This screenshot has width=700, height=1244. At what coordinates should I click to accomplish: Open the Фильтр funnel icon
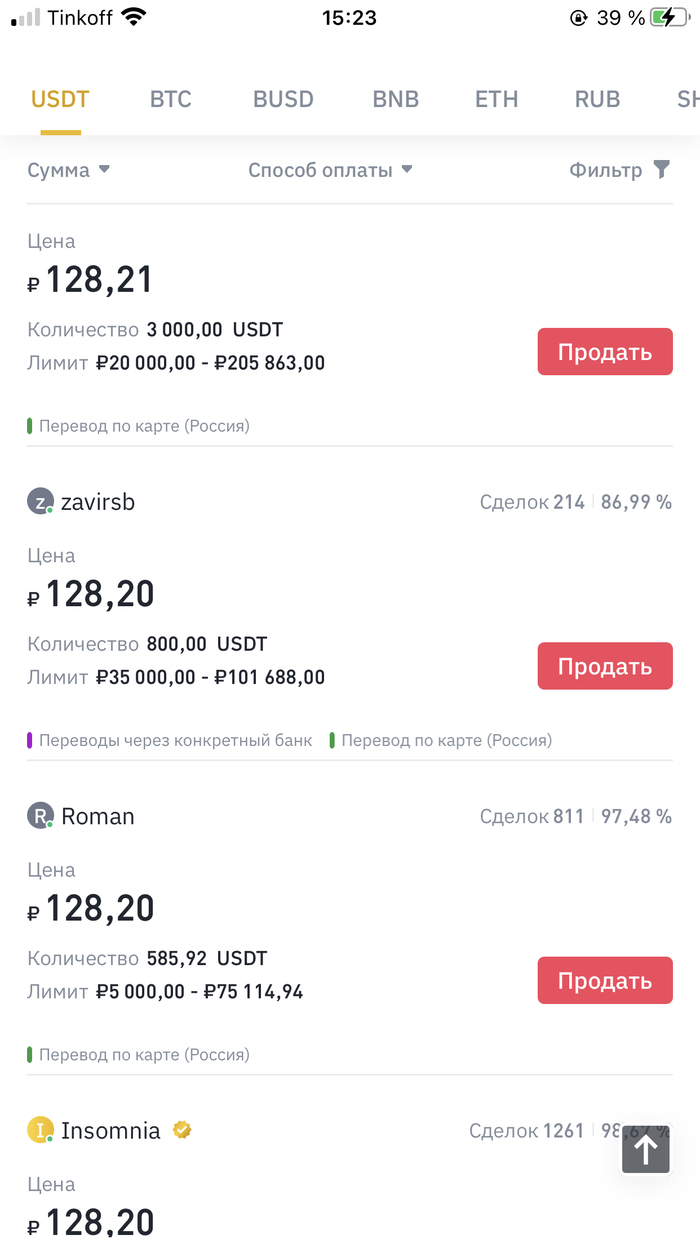(661, 170)
